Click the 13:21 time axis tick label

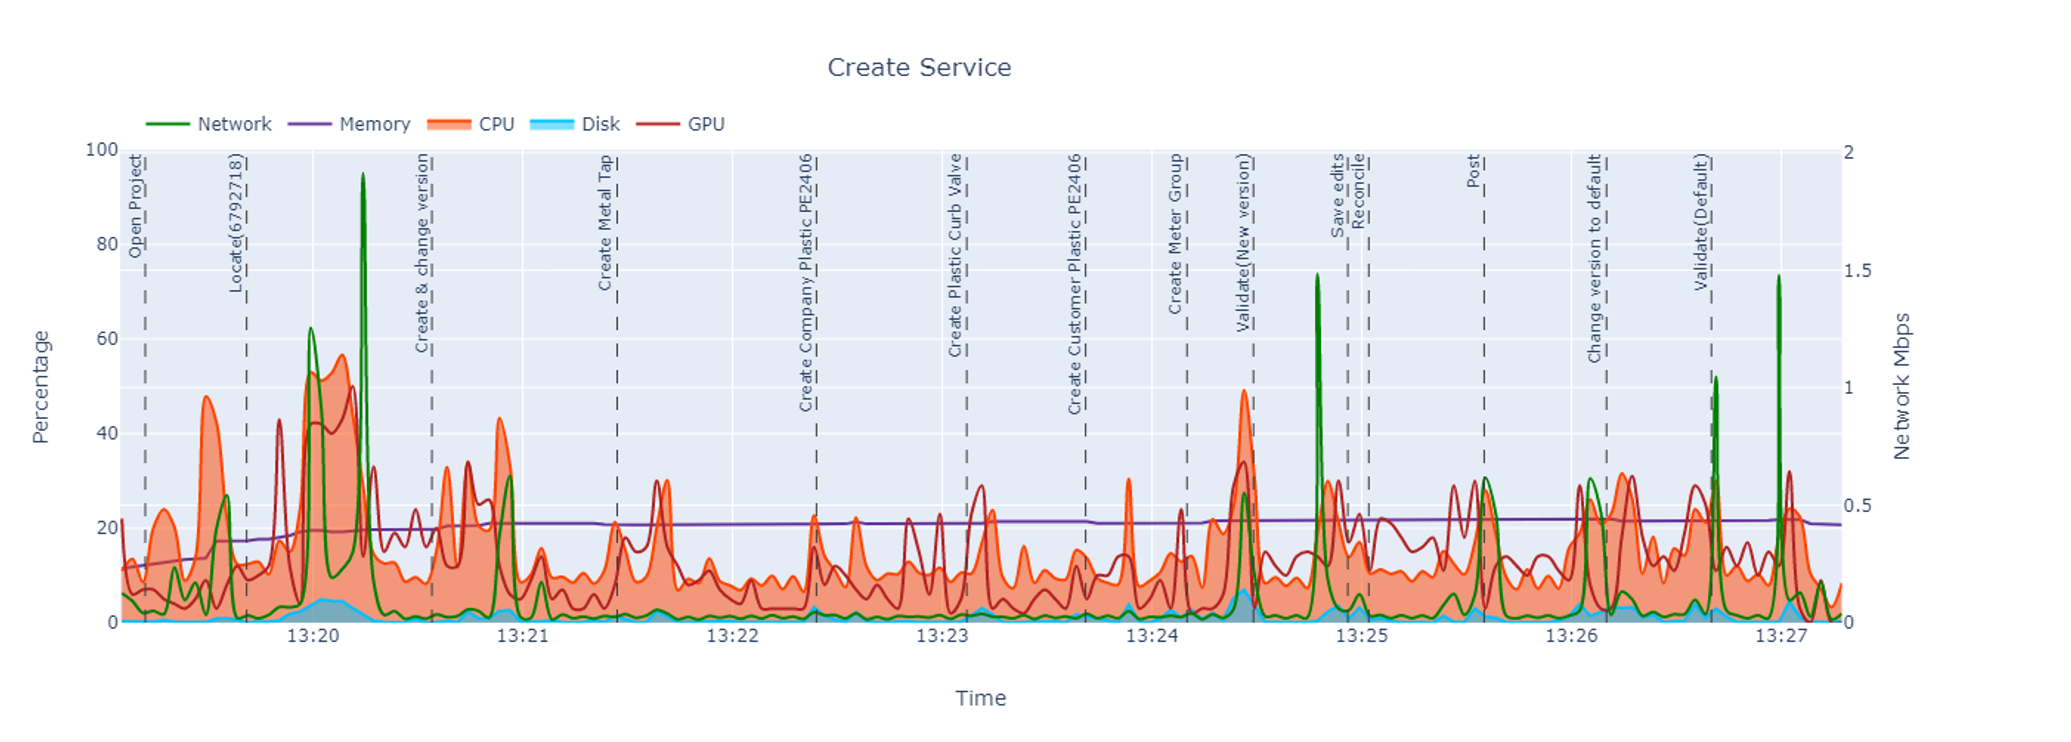click(523, 636)
